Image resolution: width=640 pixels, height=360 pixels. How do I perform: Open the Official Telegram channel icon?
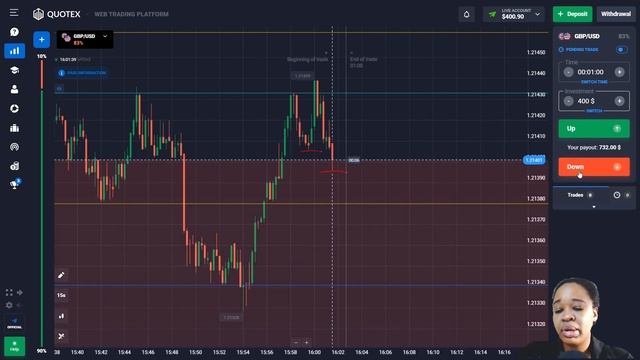click(x=14, y=322)
